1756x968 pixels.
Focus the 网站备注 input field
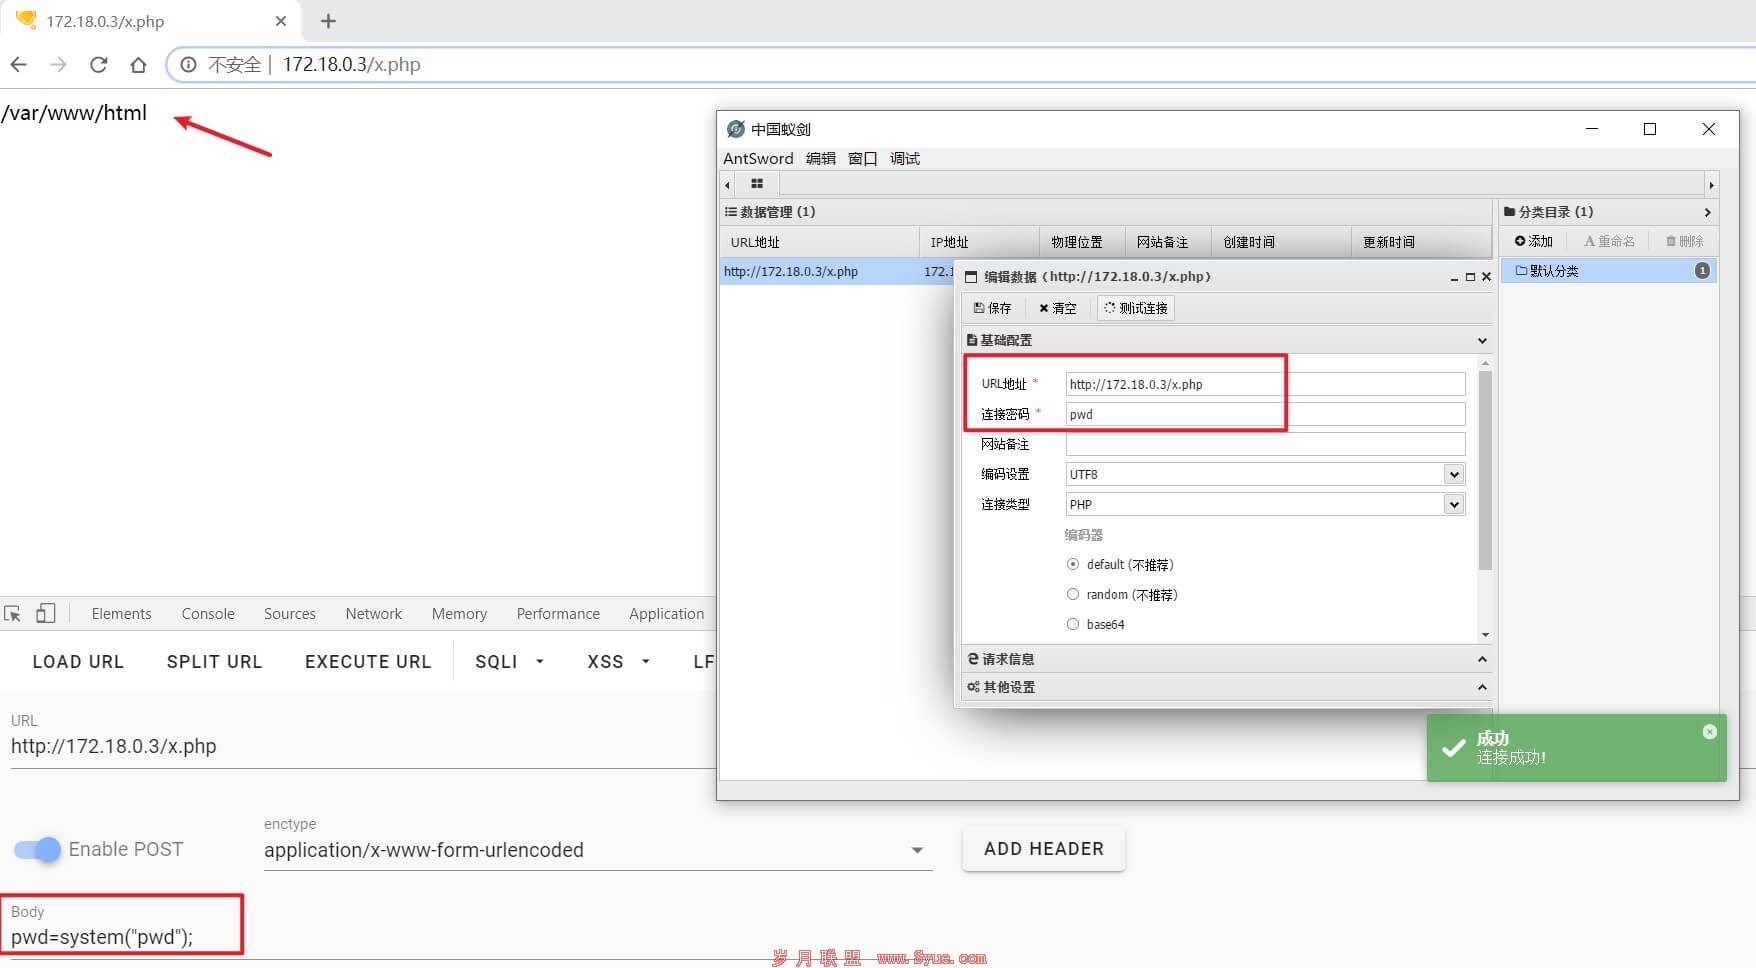1265,445
